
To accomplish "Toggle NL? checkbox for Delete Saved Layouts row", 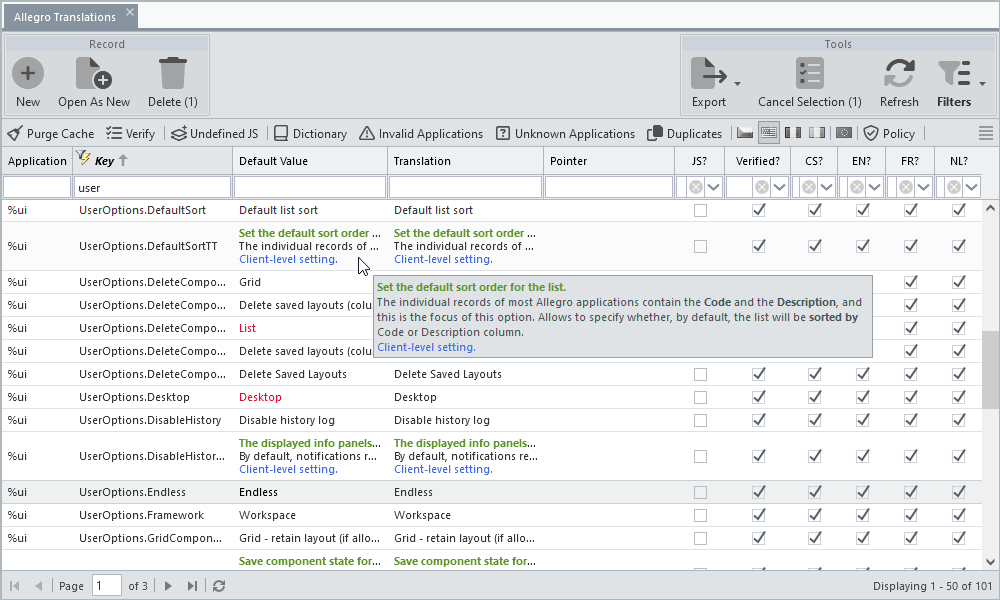I will [959, 374].
